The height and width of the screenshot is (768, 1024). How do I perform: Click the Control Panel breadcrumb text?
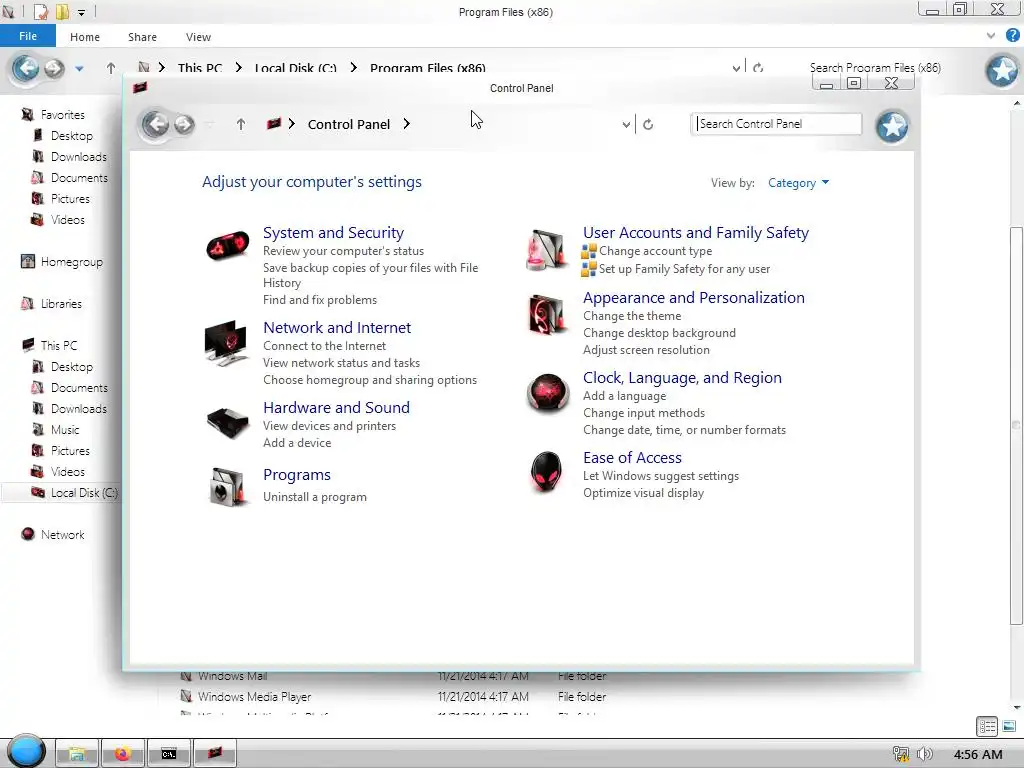349,124
